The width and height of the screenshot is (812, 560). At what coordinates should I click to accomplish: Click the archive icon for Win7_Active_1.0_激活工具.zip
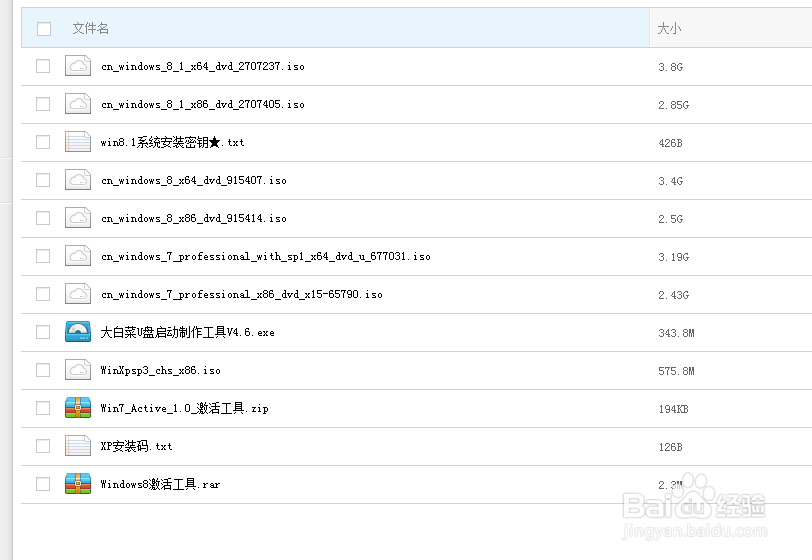[x=78, y=408]
